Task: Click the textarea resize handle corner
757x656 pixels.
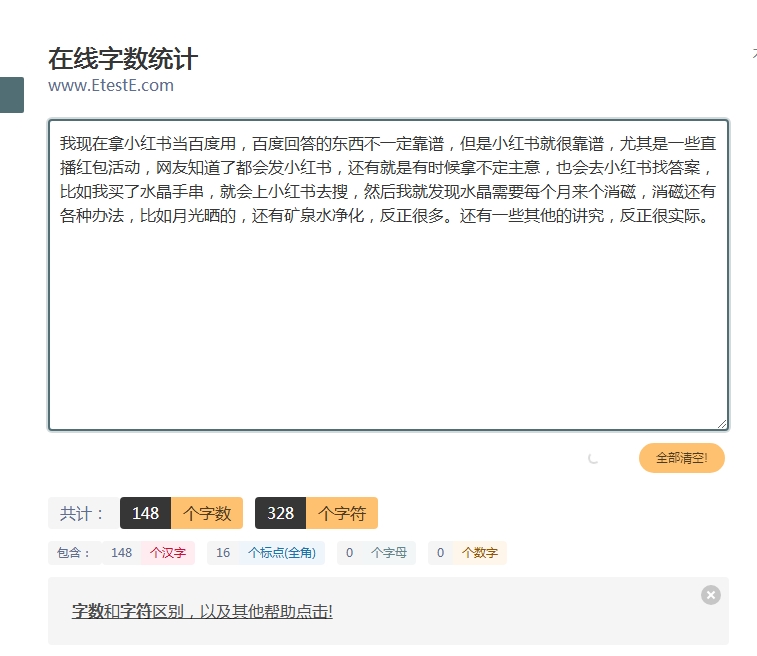Action: point(722,424)
